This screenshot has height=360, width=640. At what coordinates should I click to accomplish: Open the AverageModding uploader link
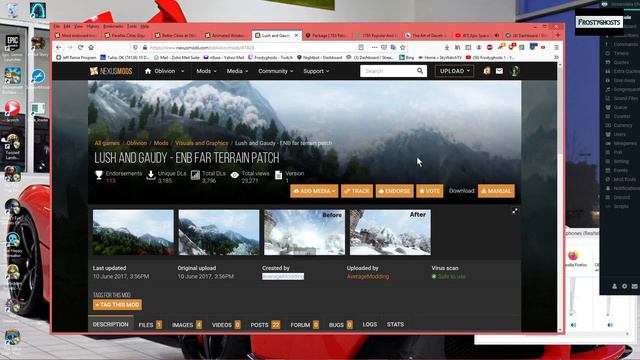(x=368, y=276)
